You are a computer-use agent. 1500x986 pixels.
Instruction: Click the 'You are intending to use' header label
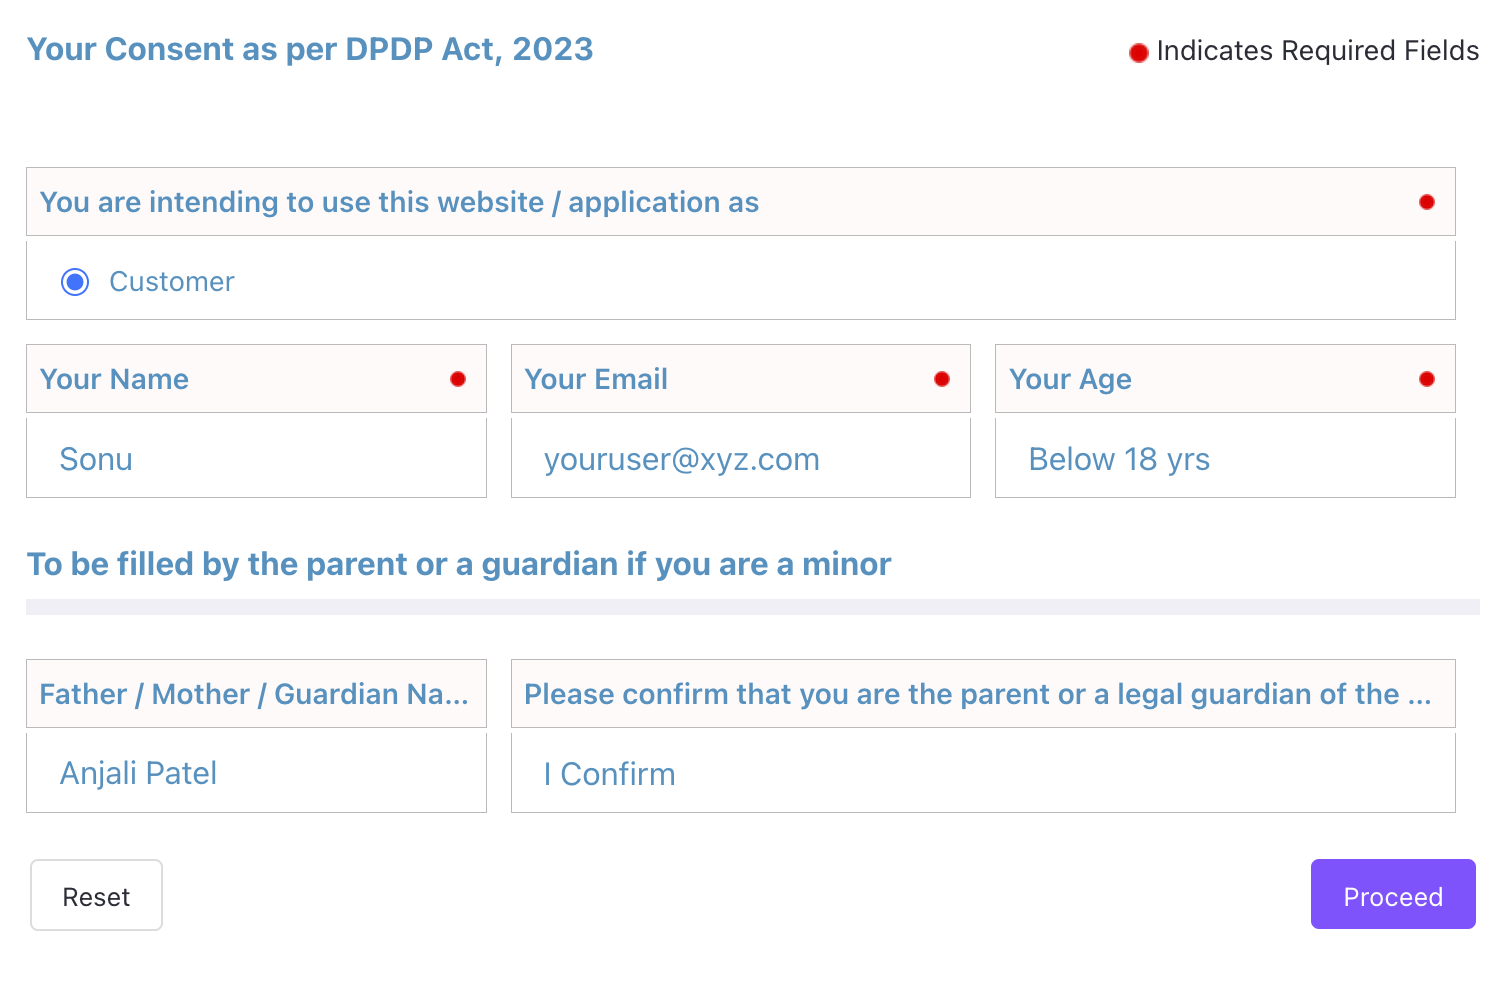pos(399,202)
